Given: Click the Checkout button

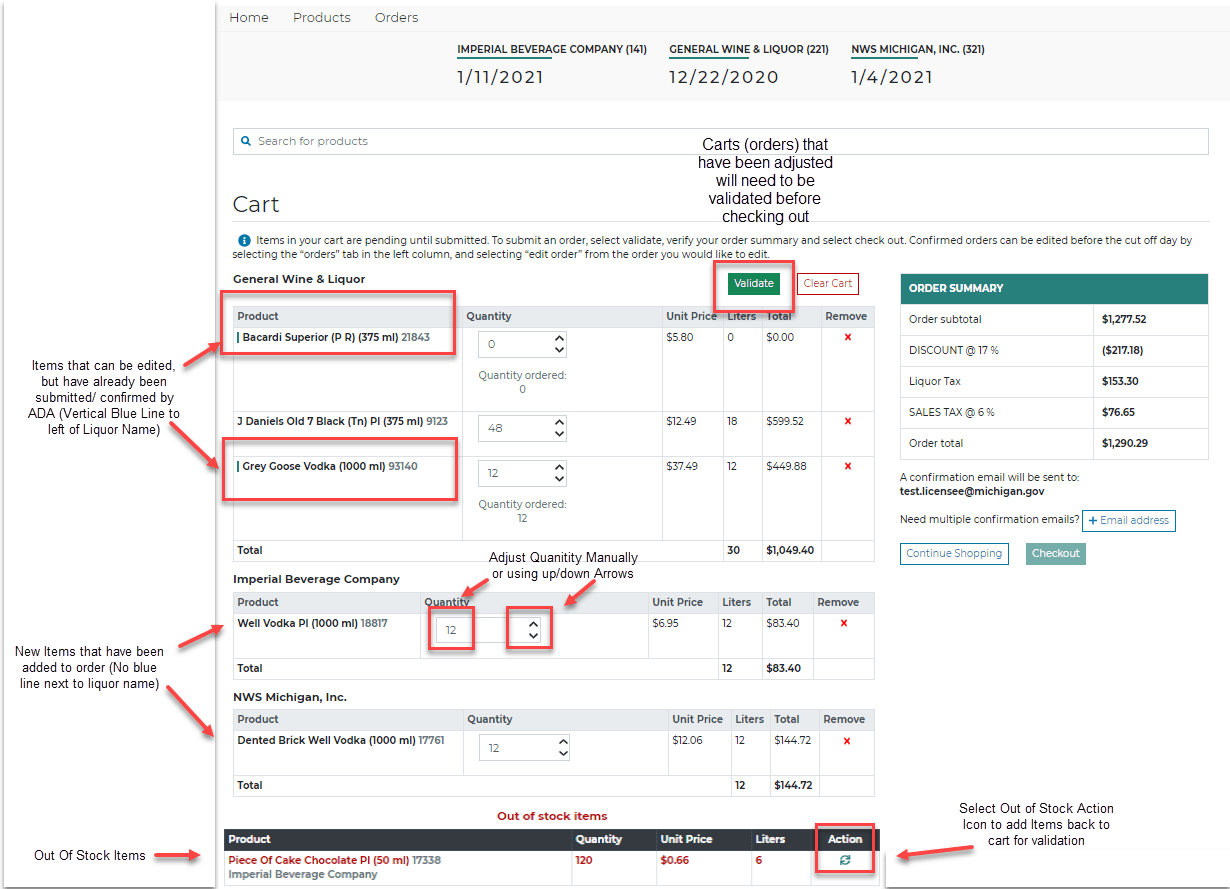Looking at the screenshot, I should [x=1056, y=554].
